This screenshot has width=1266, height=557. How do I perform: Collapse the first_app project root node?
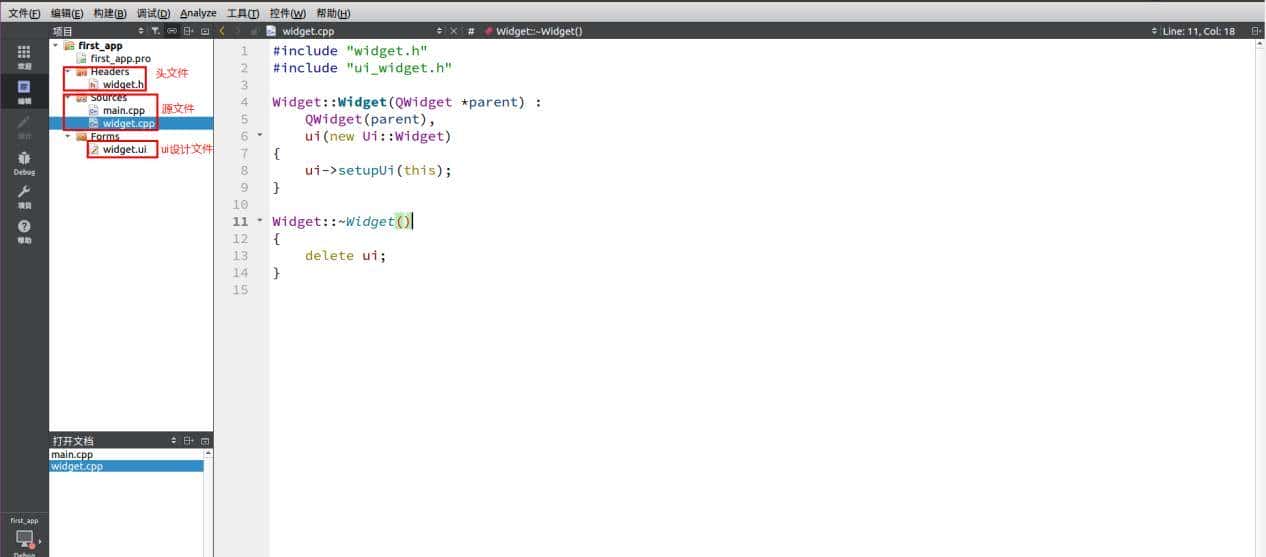coord(55,46)
